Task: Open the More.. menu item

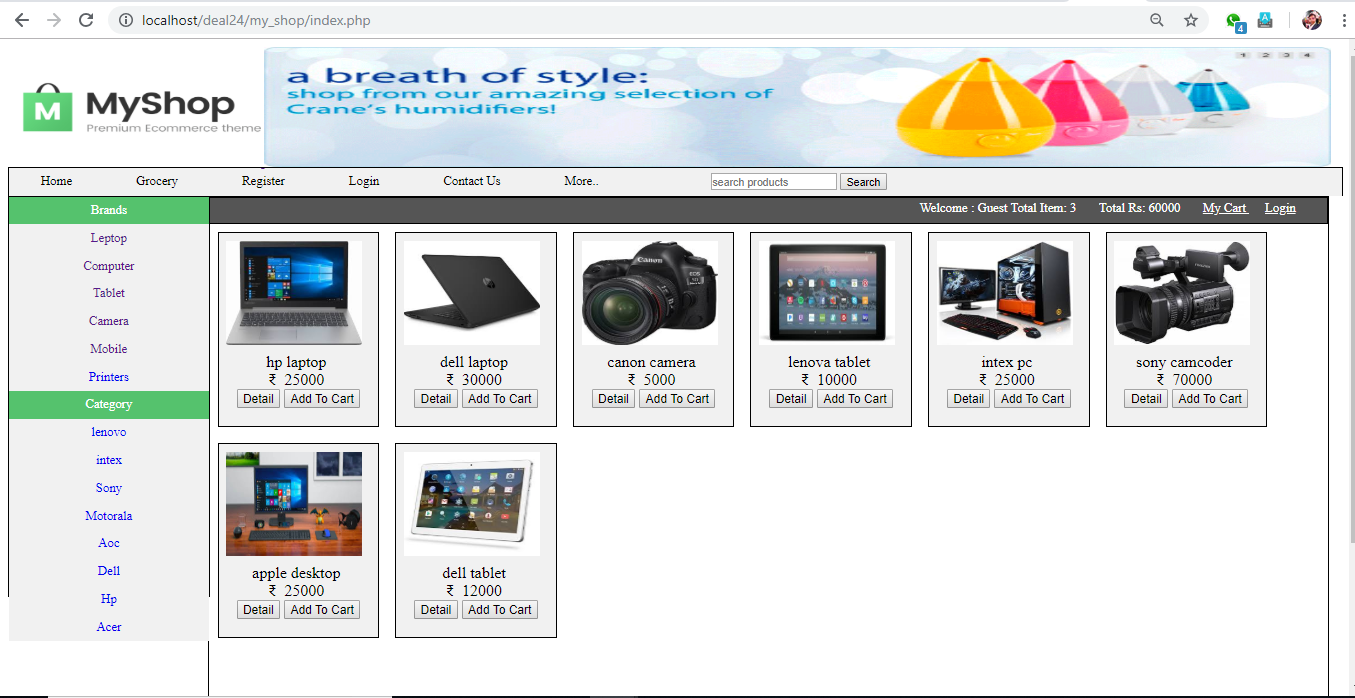Action: (581, 181)
